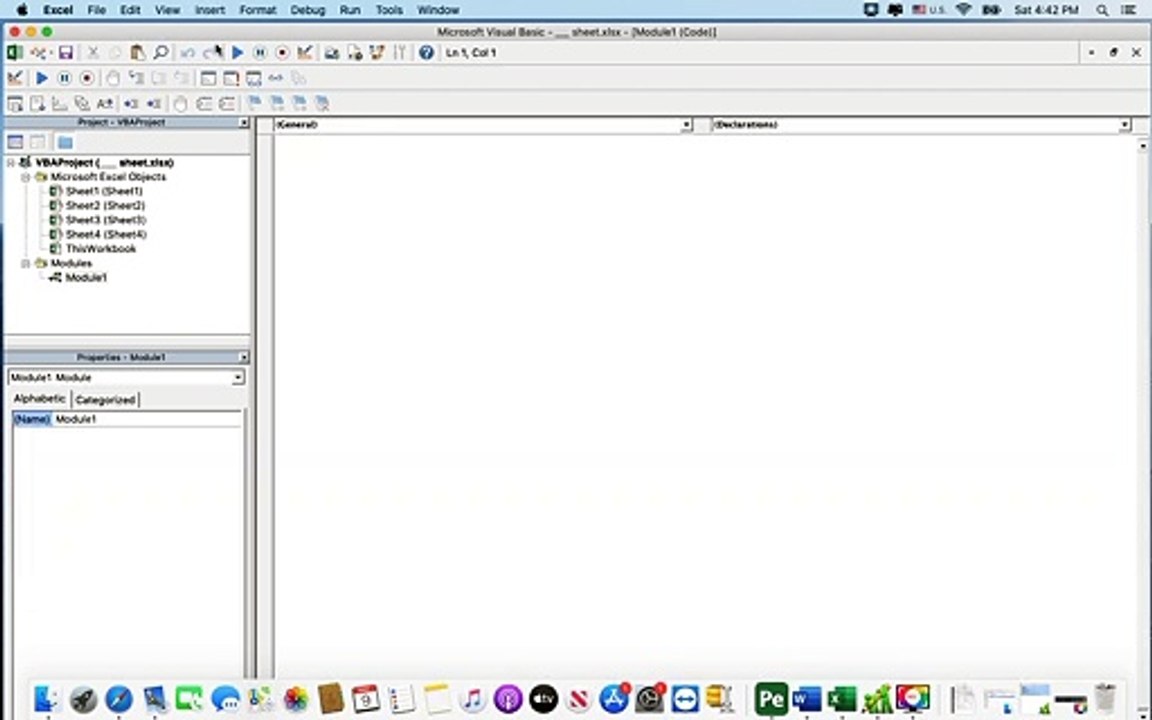Select Sheet1 (Sheet1) in project tree

coord(104,191)
